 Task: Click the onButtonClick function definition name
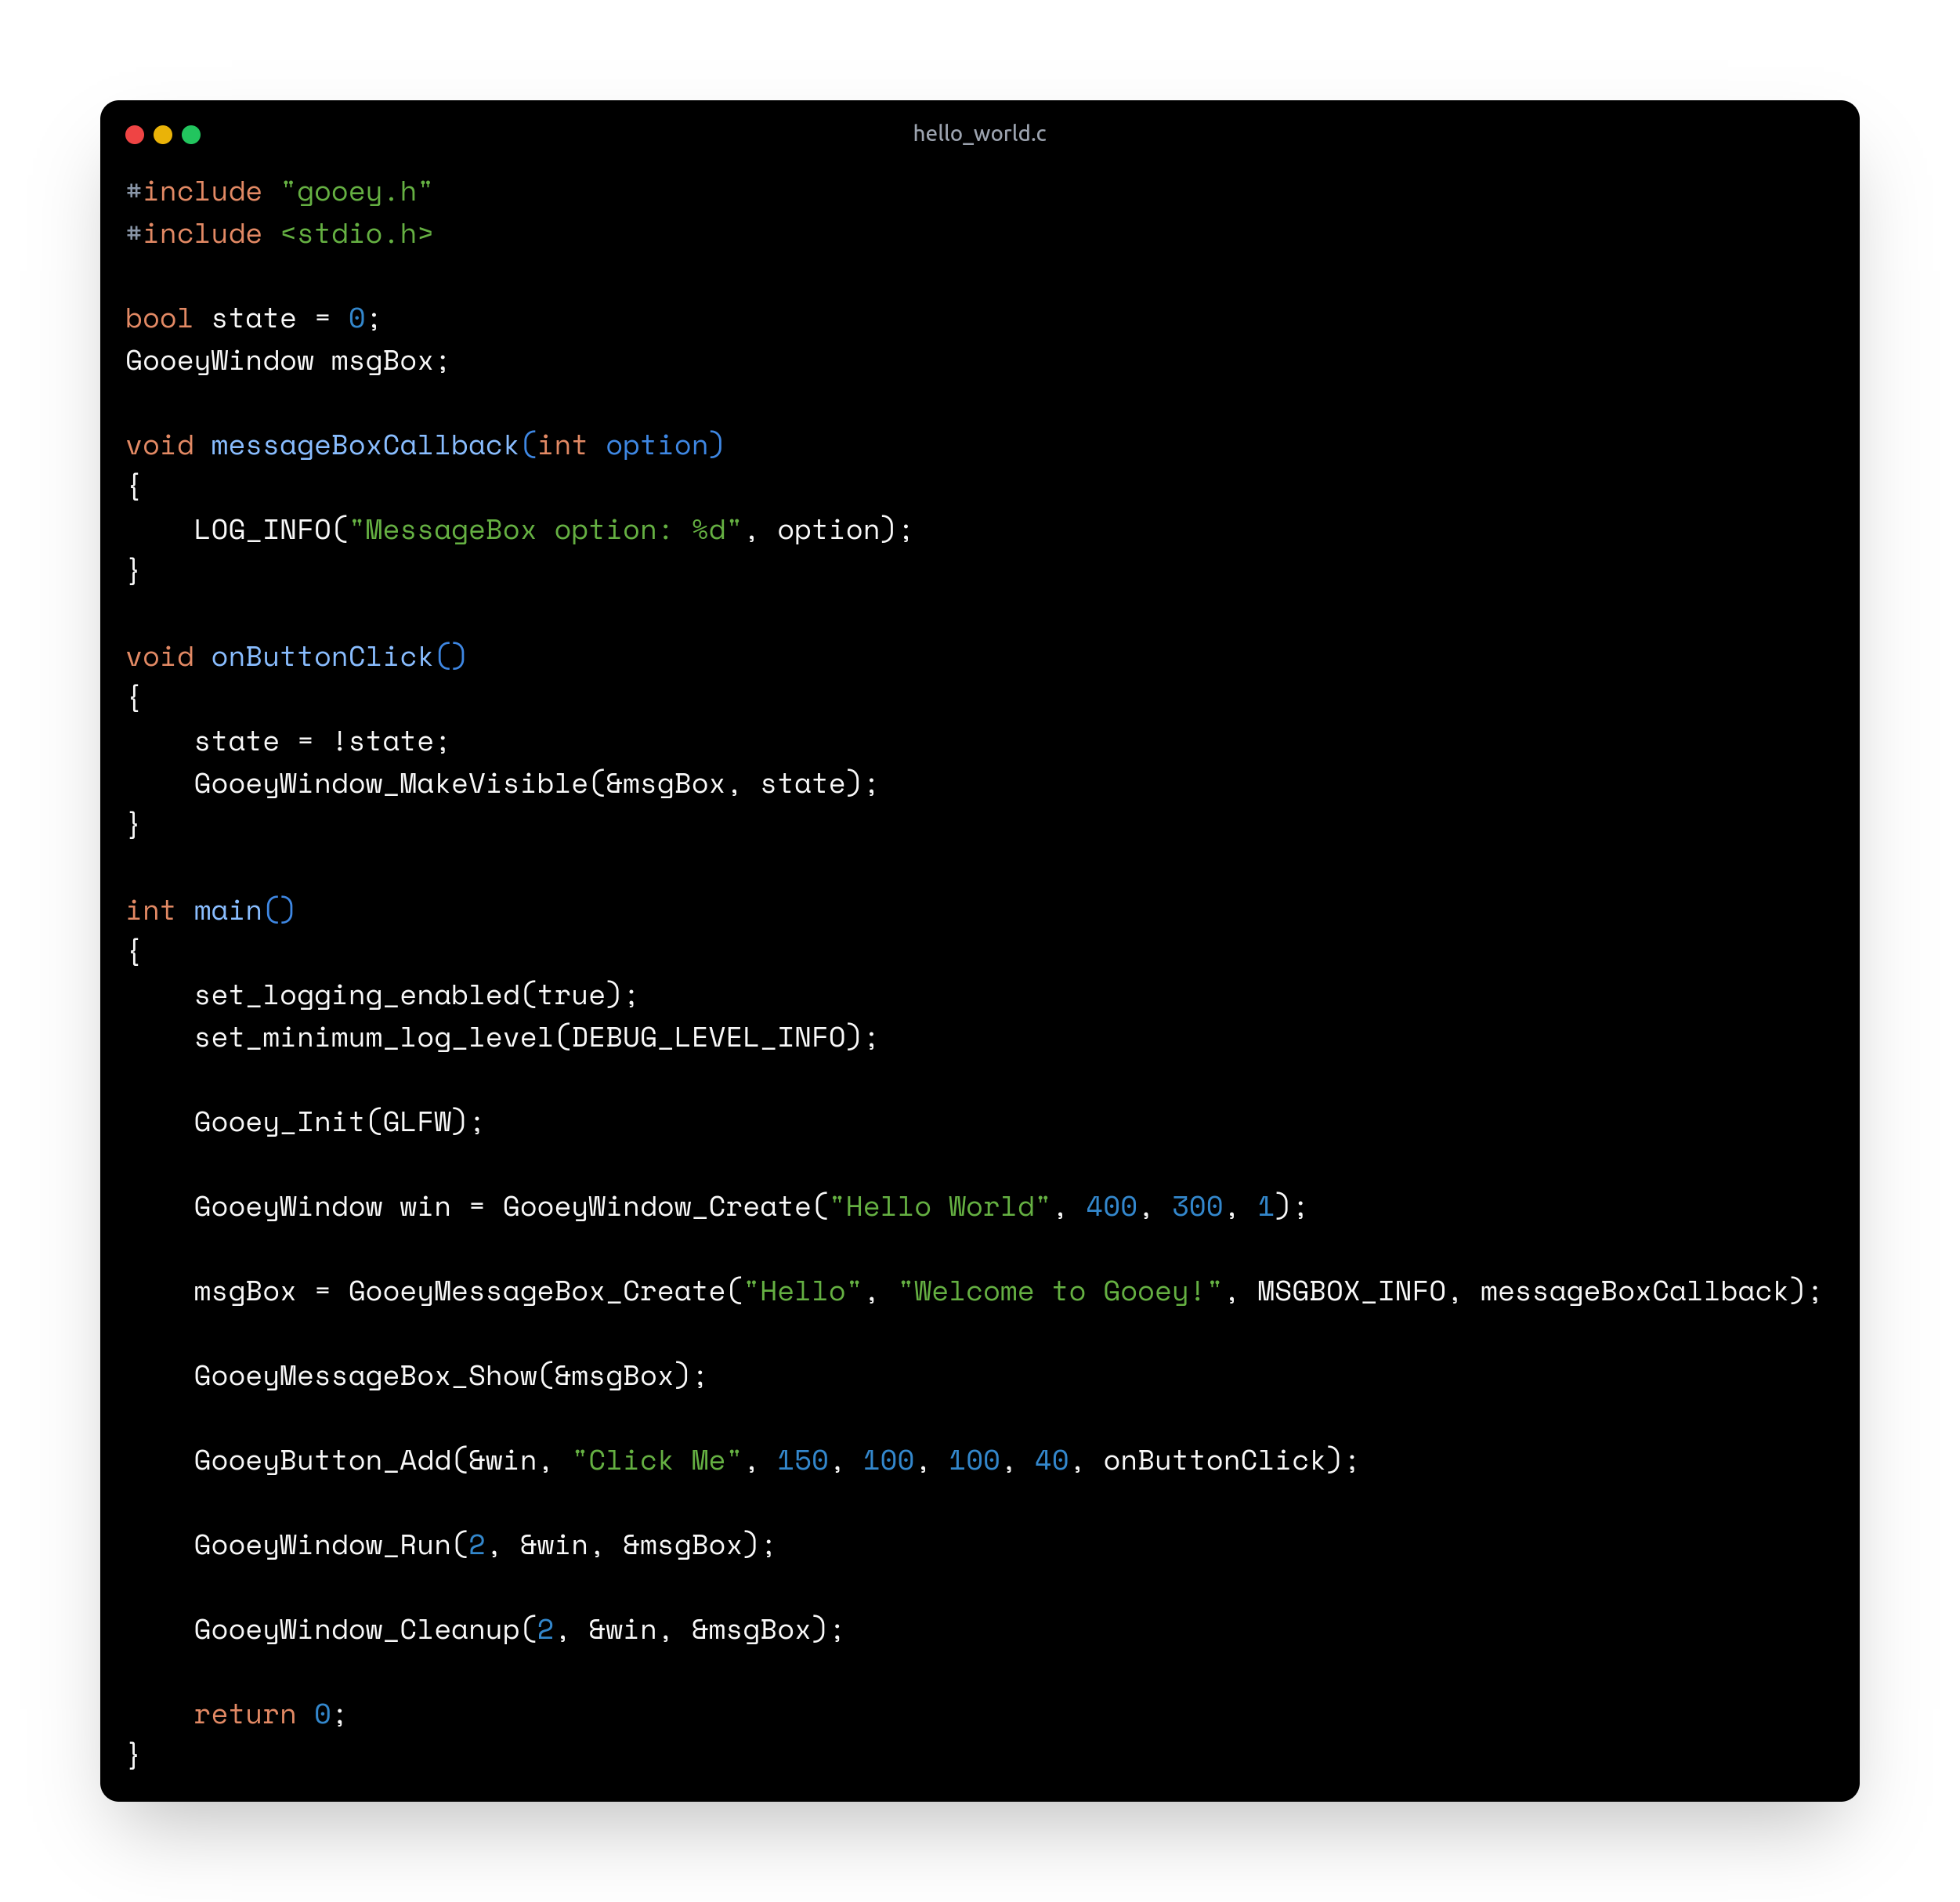click(322, 657)
